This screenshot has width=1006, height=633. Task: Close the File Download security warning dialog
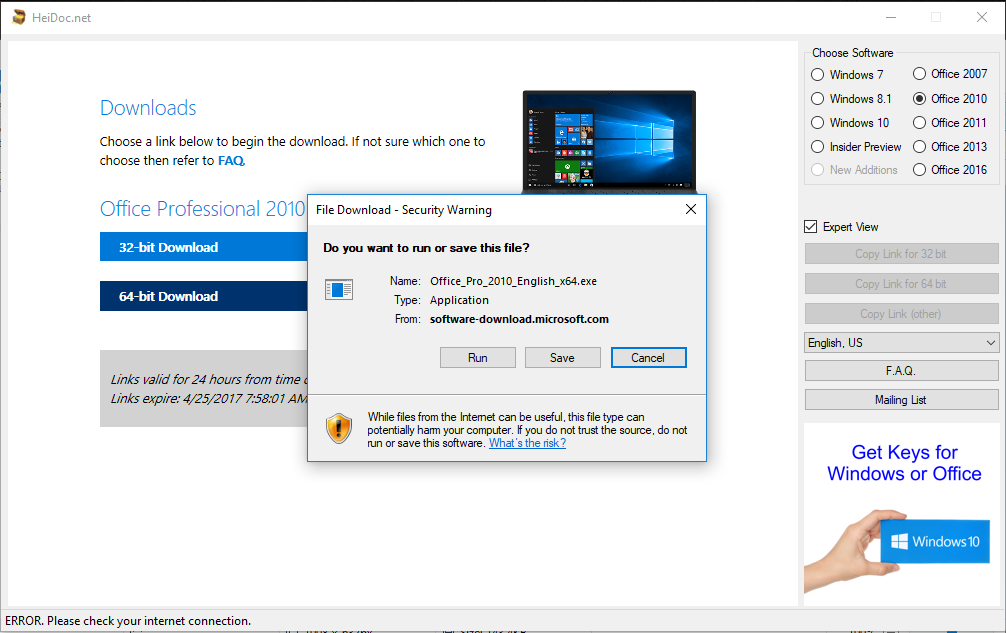coord(690,209)
